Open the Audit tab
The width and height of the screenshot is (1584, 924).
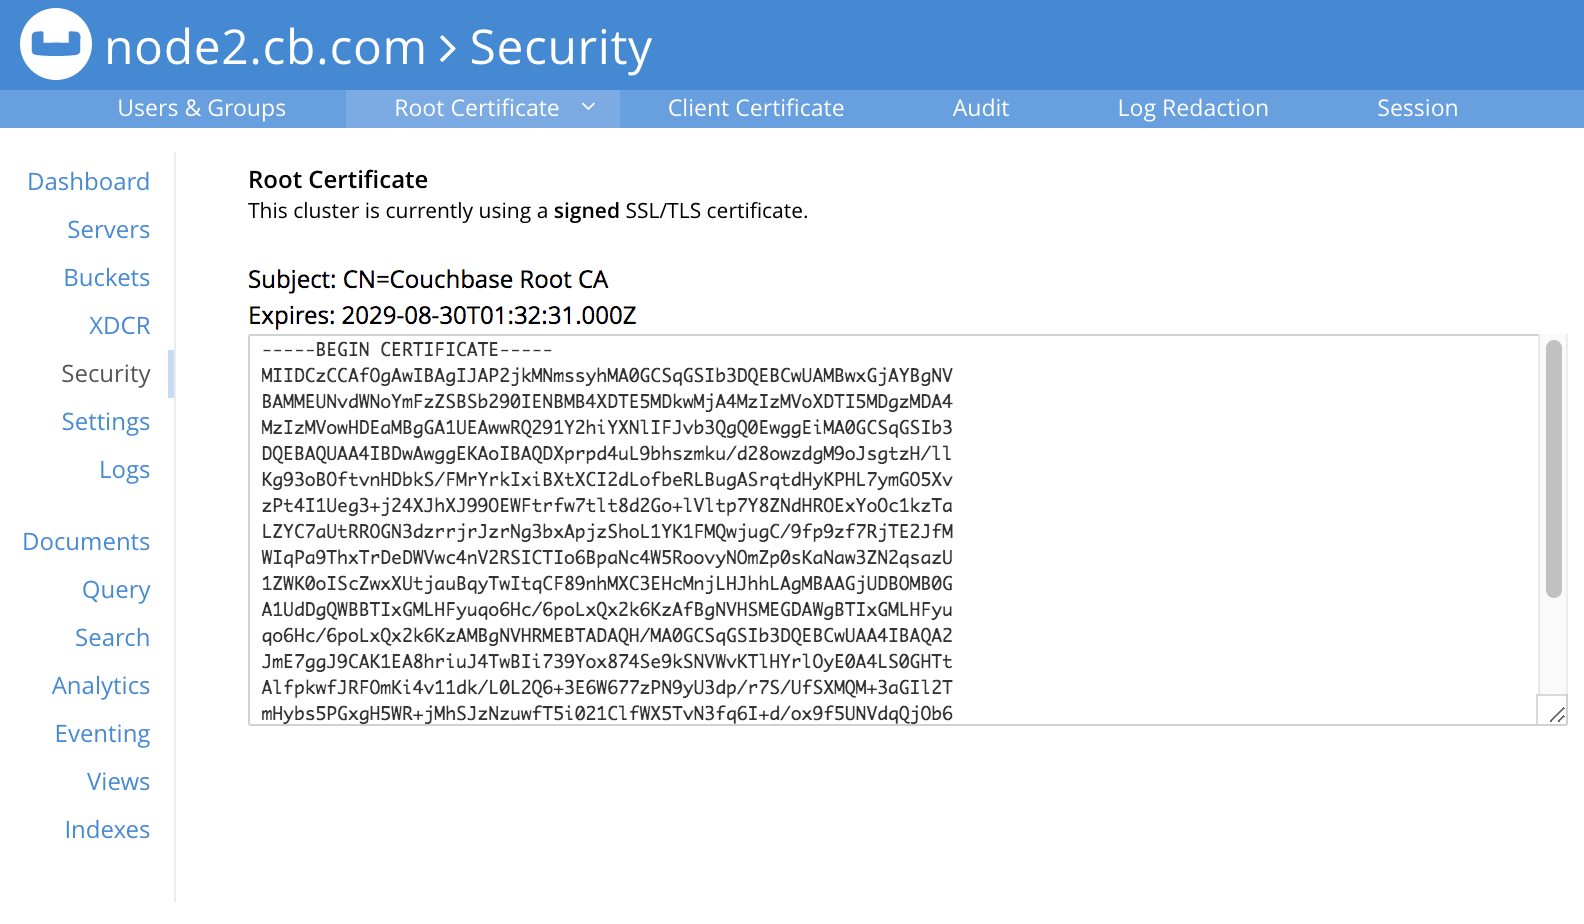click(981, 108)
